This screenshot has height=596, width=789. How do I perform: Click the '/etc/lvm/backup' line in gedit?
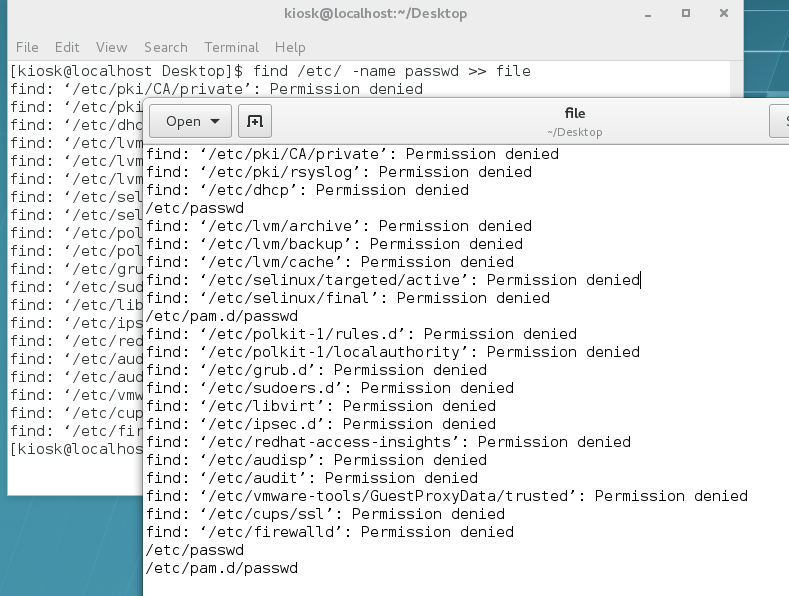tap(334, 244)
